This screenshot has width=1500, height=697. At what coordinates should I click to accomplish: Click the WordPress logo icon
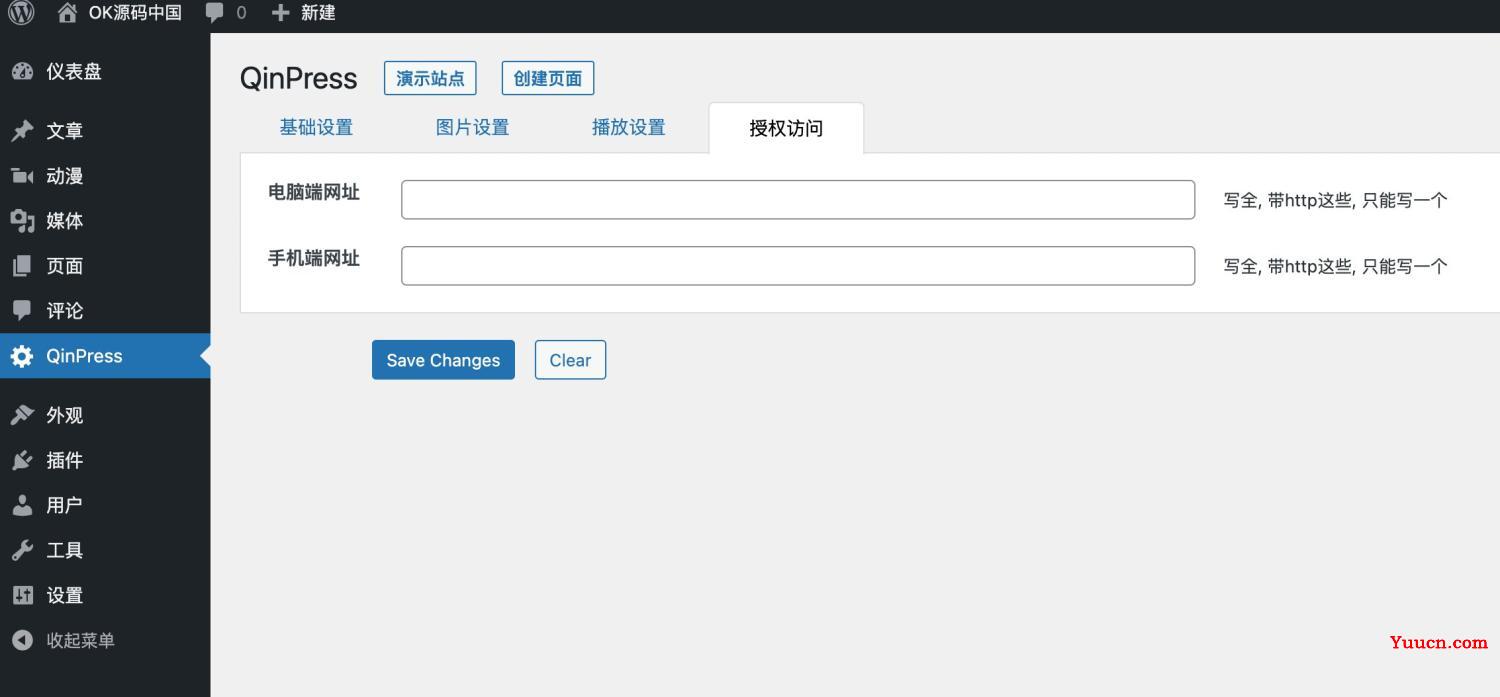pos(21,12)
